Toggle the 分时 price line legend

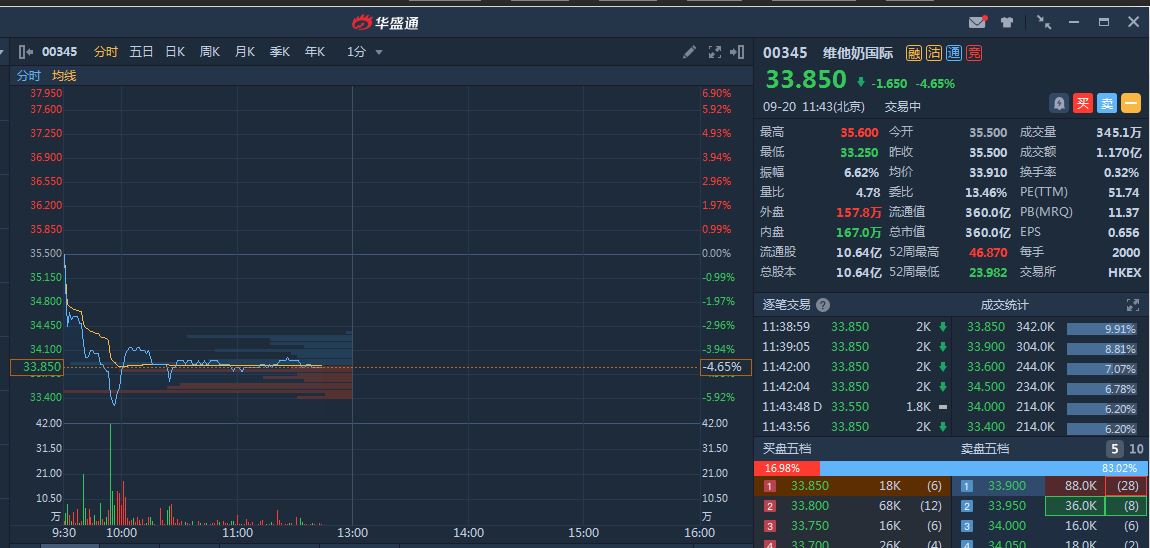point(29,76)
